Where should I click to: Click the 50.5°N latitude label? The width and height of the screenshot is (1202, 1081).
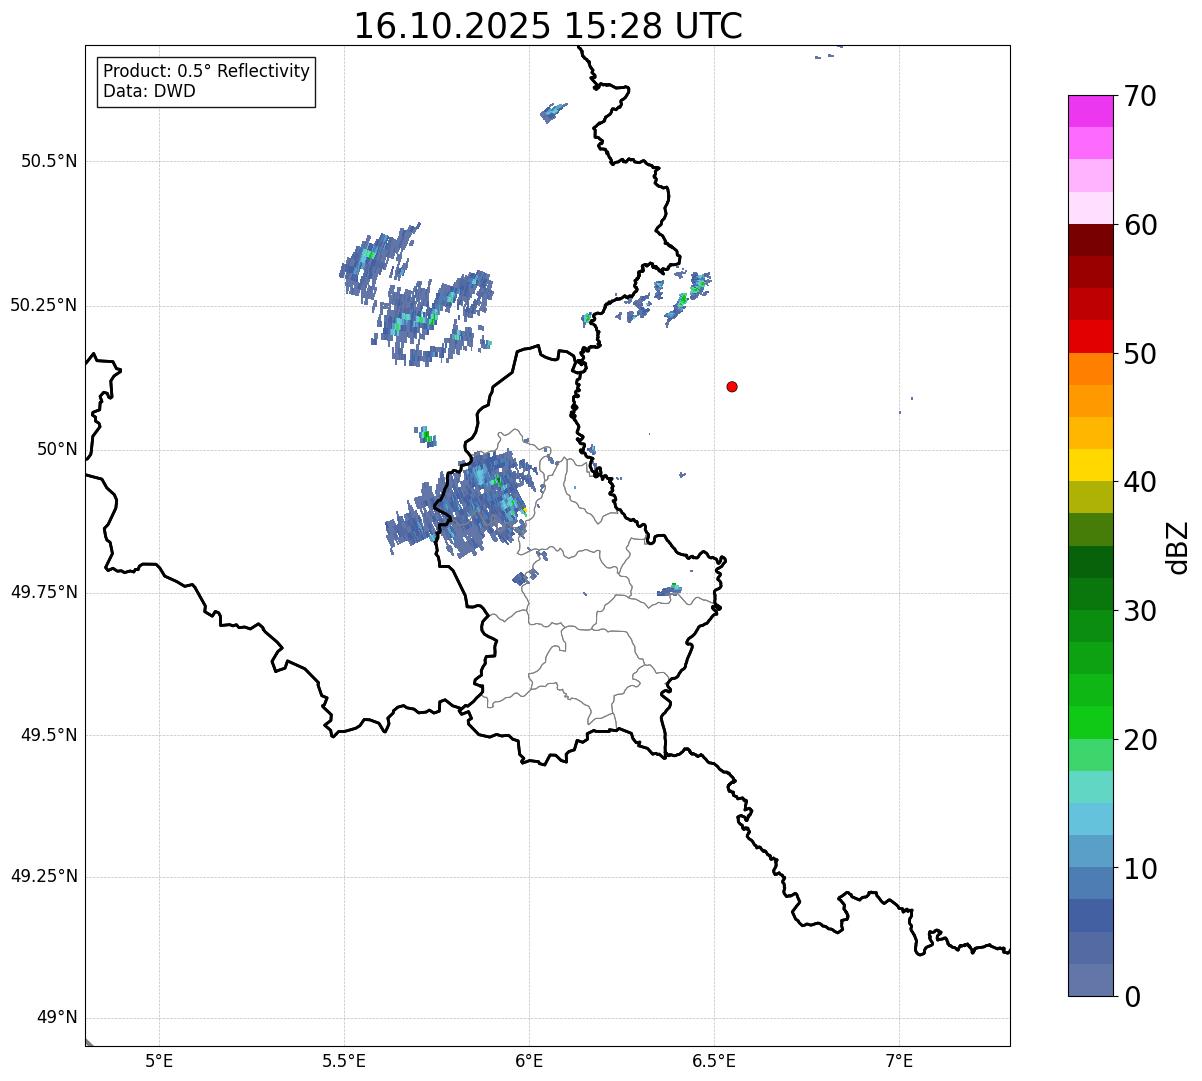[49, 161]
